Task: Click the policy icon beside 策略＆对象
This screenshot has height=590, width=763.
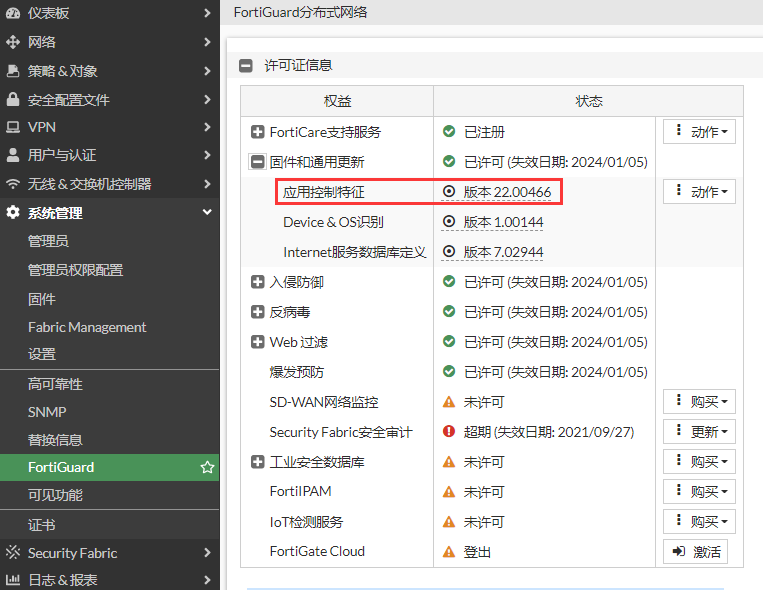Action: pos(13,71)
